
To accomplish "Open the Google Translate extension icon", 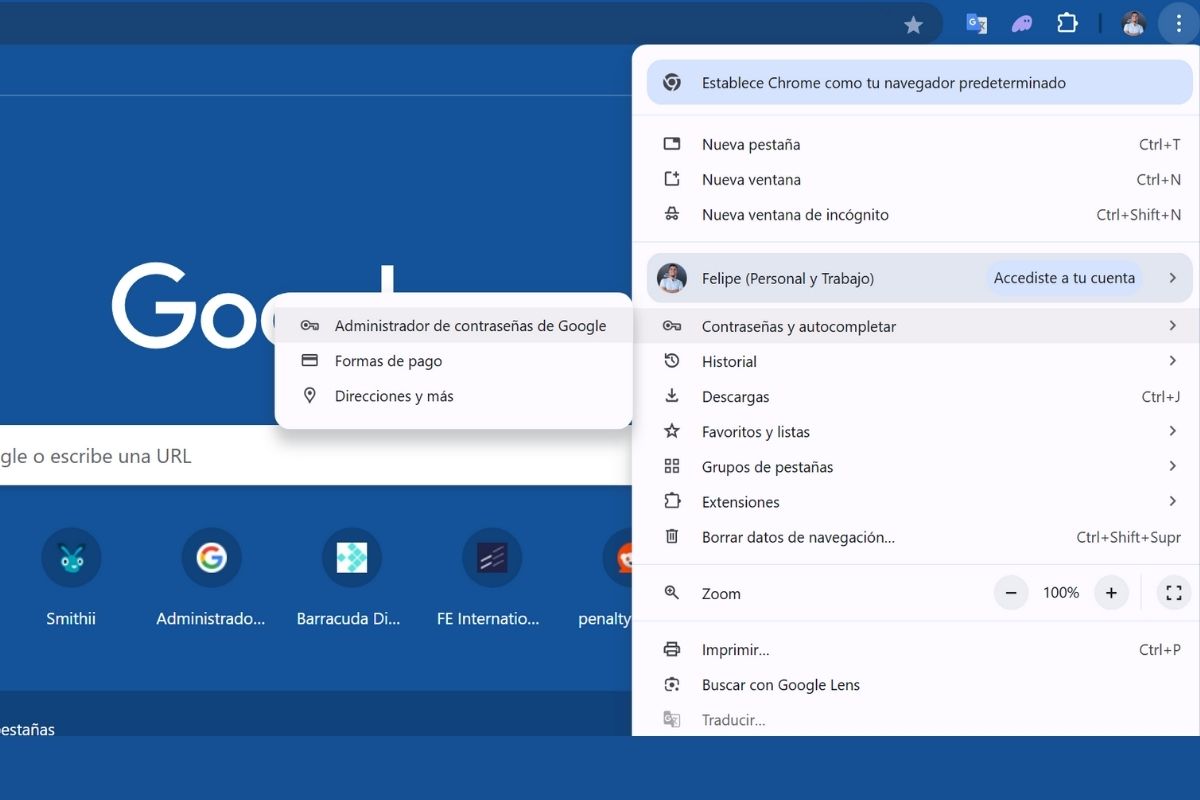I will click(976, 22).
